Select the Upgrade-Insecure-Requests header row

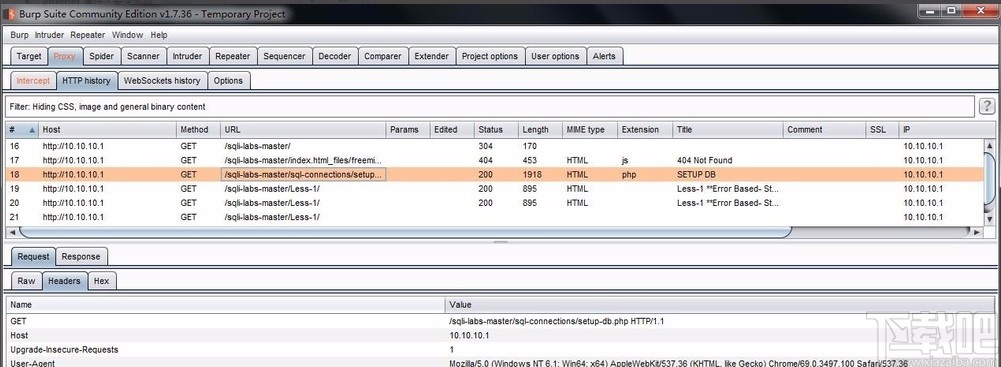[500, 350]
